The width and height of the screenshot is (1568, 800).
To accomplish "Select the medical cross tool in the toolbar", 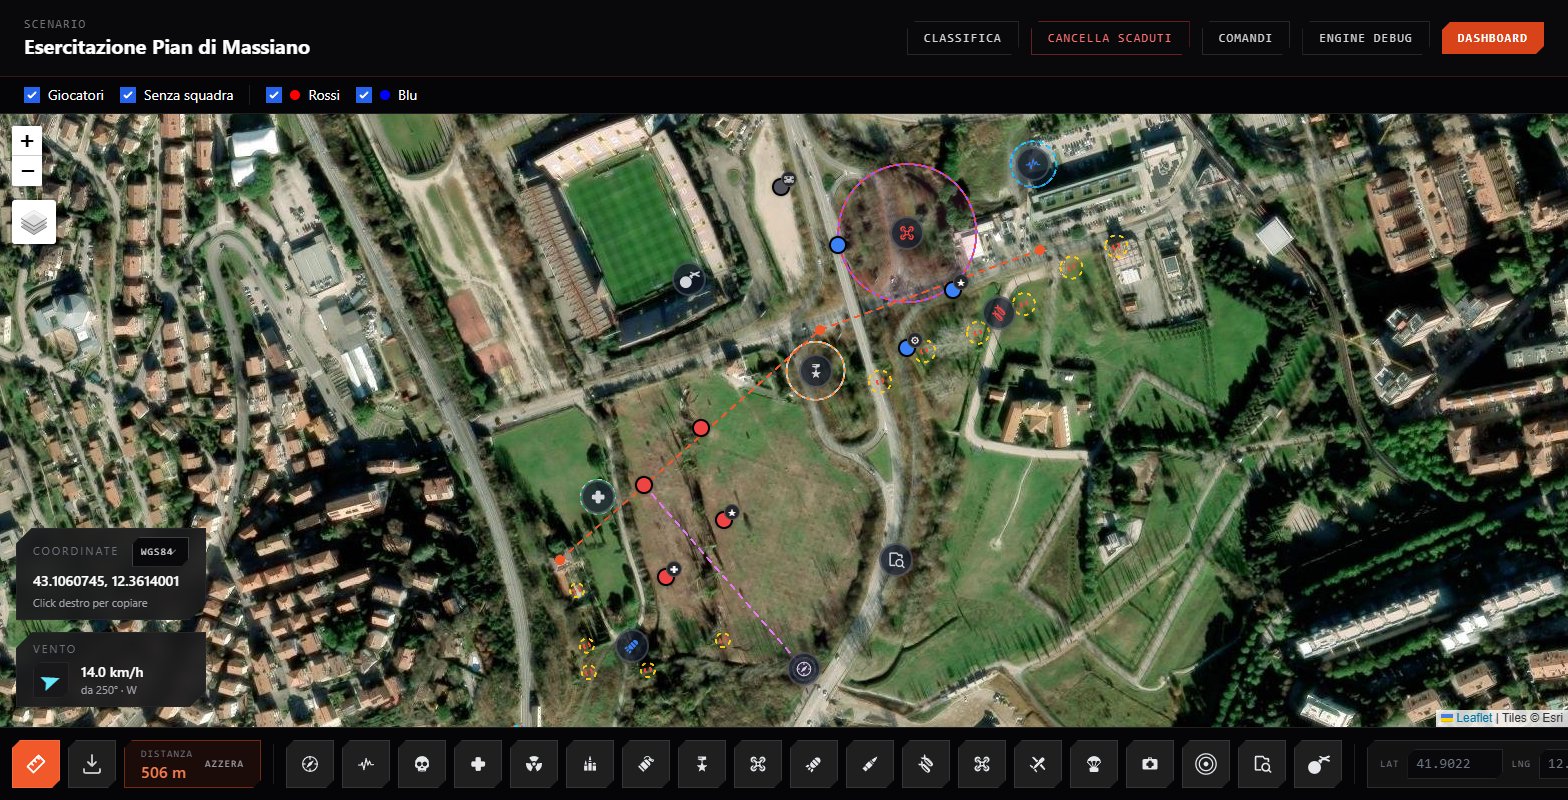I will [x=478, y=764].
